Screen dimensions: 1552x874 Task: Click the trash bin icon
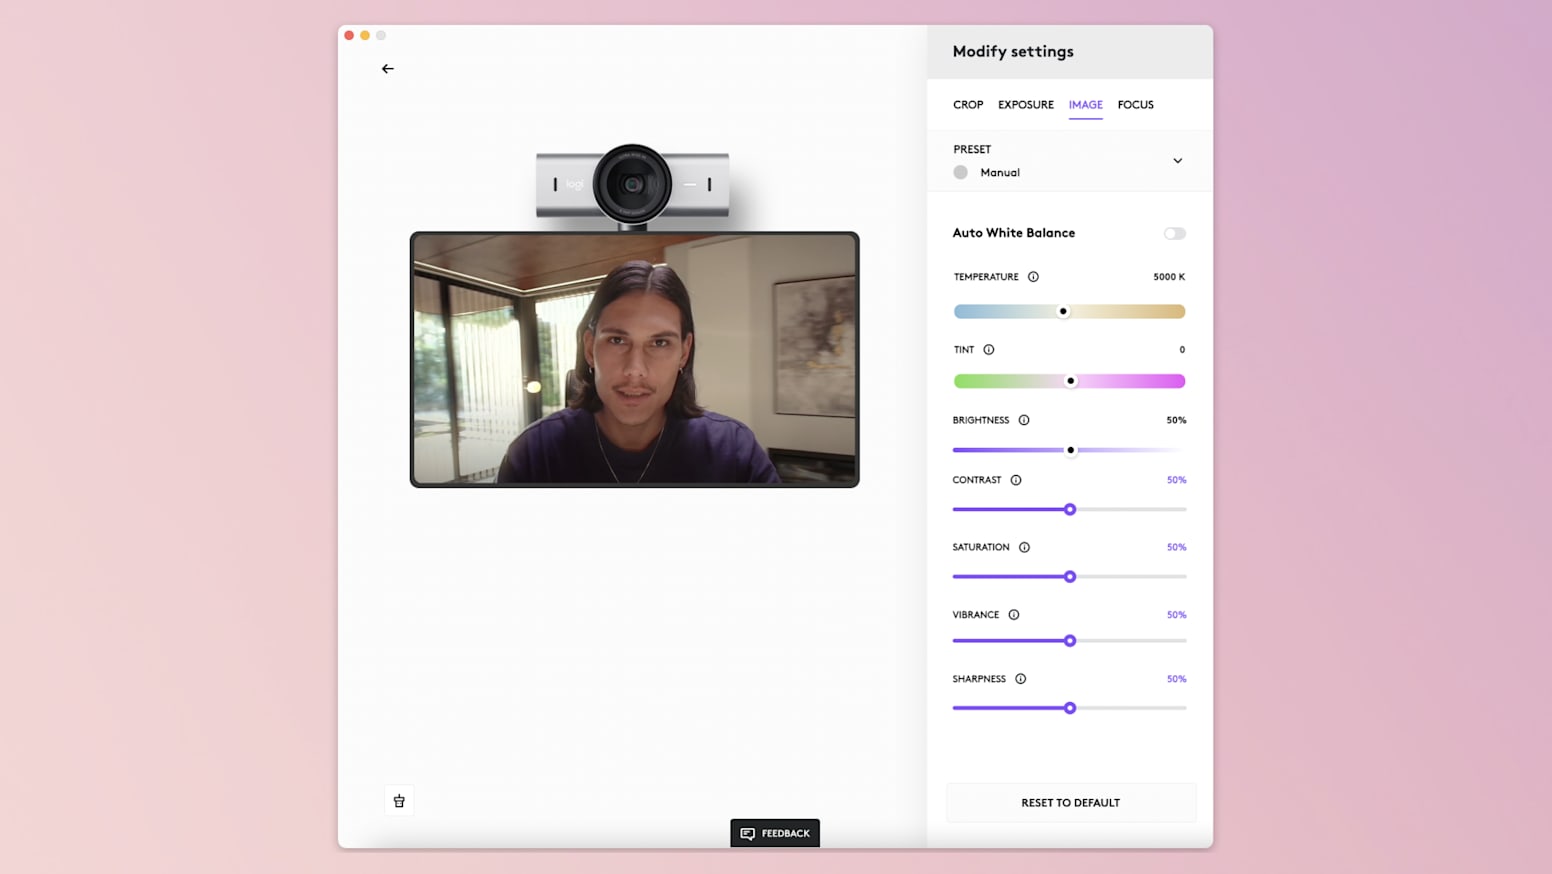399,801
